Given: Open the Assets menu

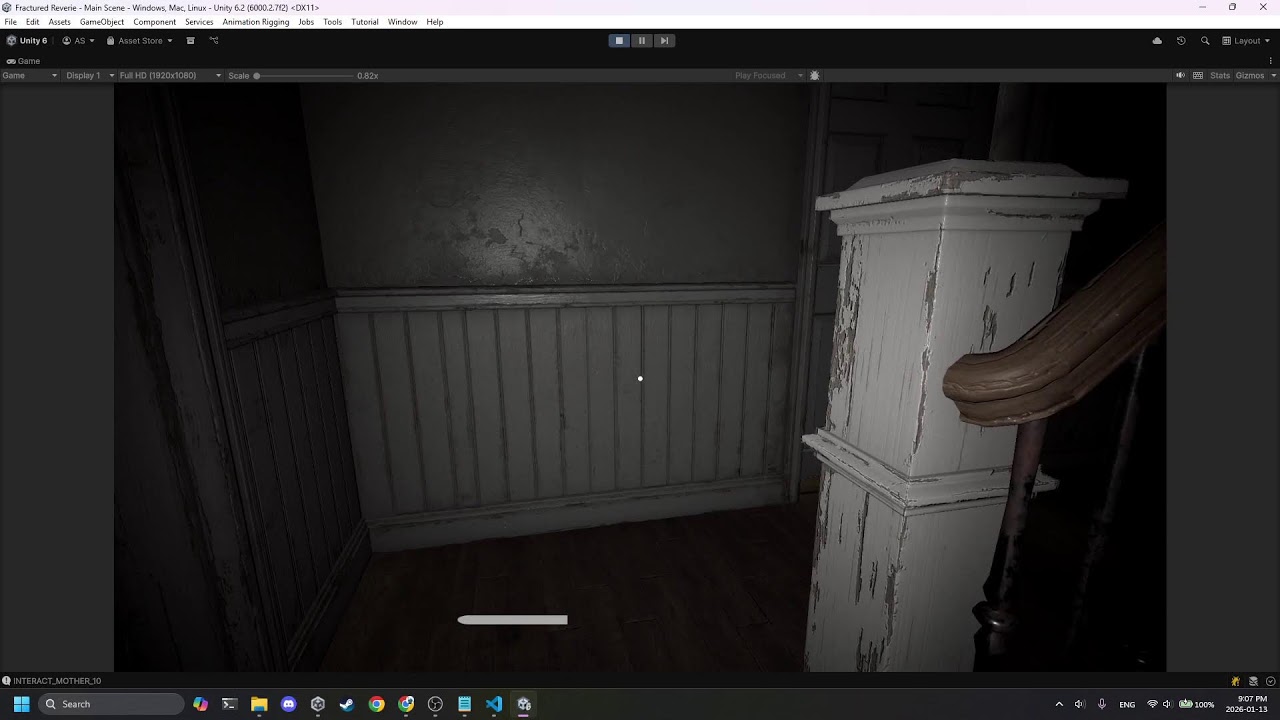Looking at the screenshot, I should (x=60, y=22).
